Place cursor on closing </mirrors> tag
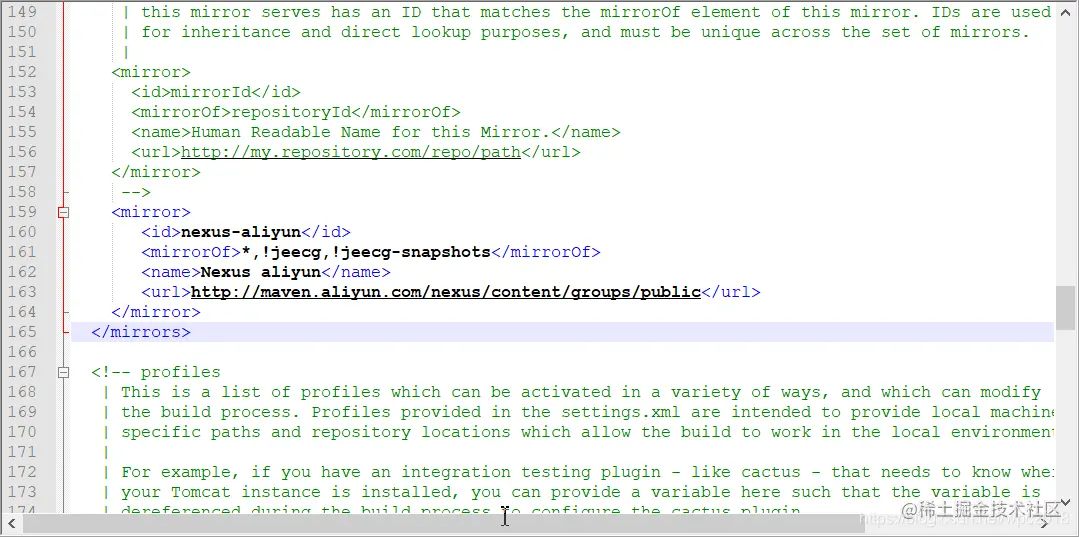 click(x=141, y=333)
